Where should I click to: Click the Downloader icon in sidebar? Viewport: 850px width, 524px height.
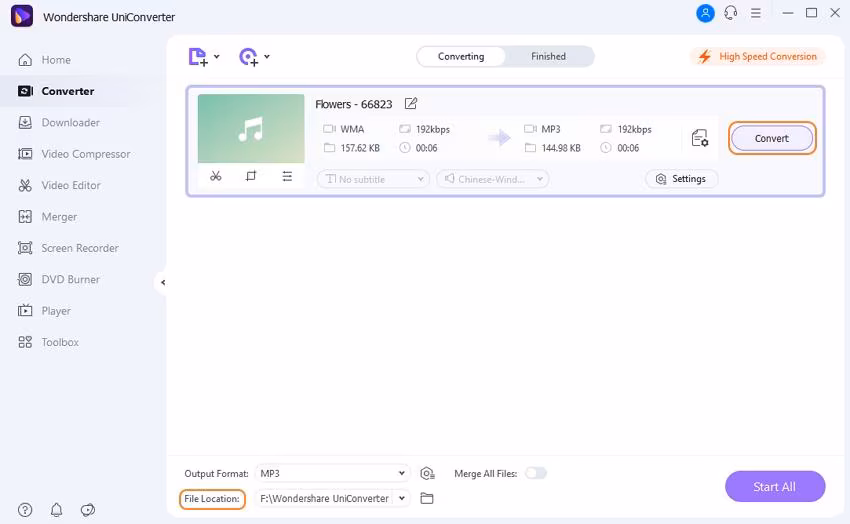[25, 122]
